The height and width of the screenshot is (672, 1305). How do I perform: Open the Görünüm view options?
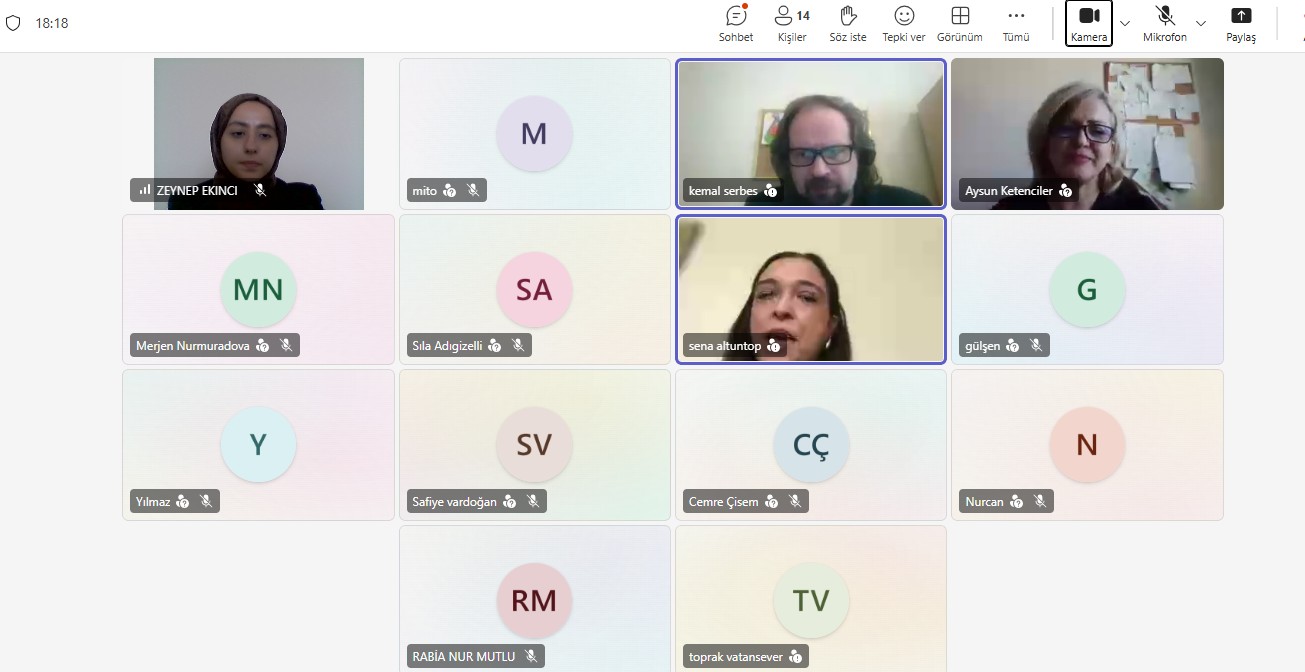(x=960, y=23)
